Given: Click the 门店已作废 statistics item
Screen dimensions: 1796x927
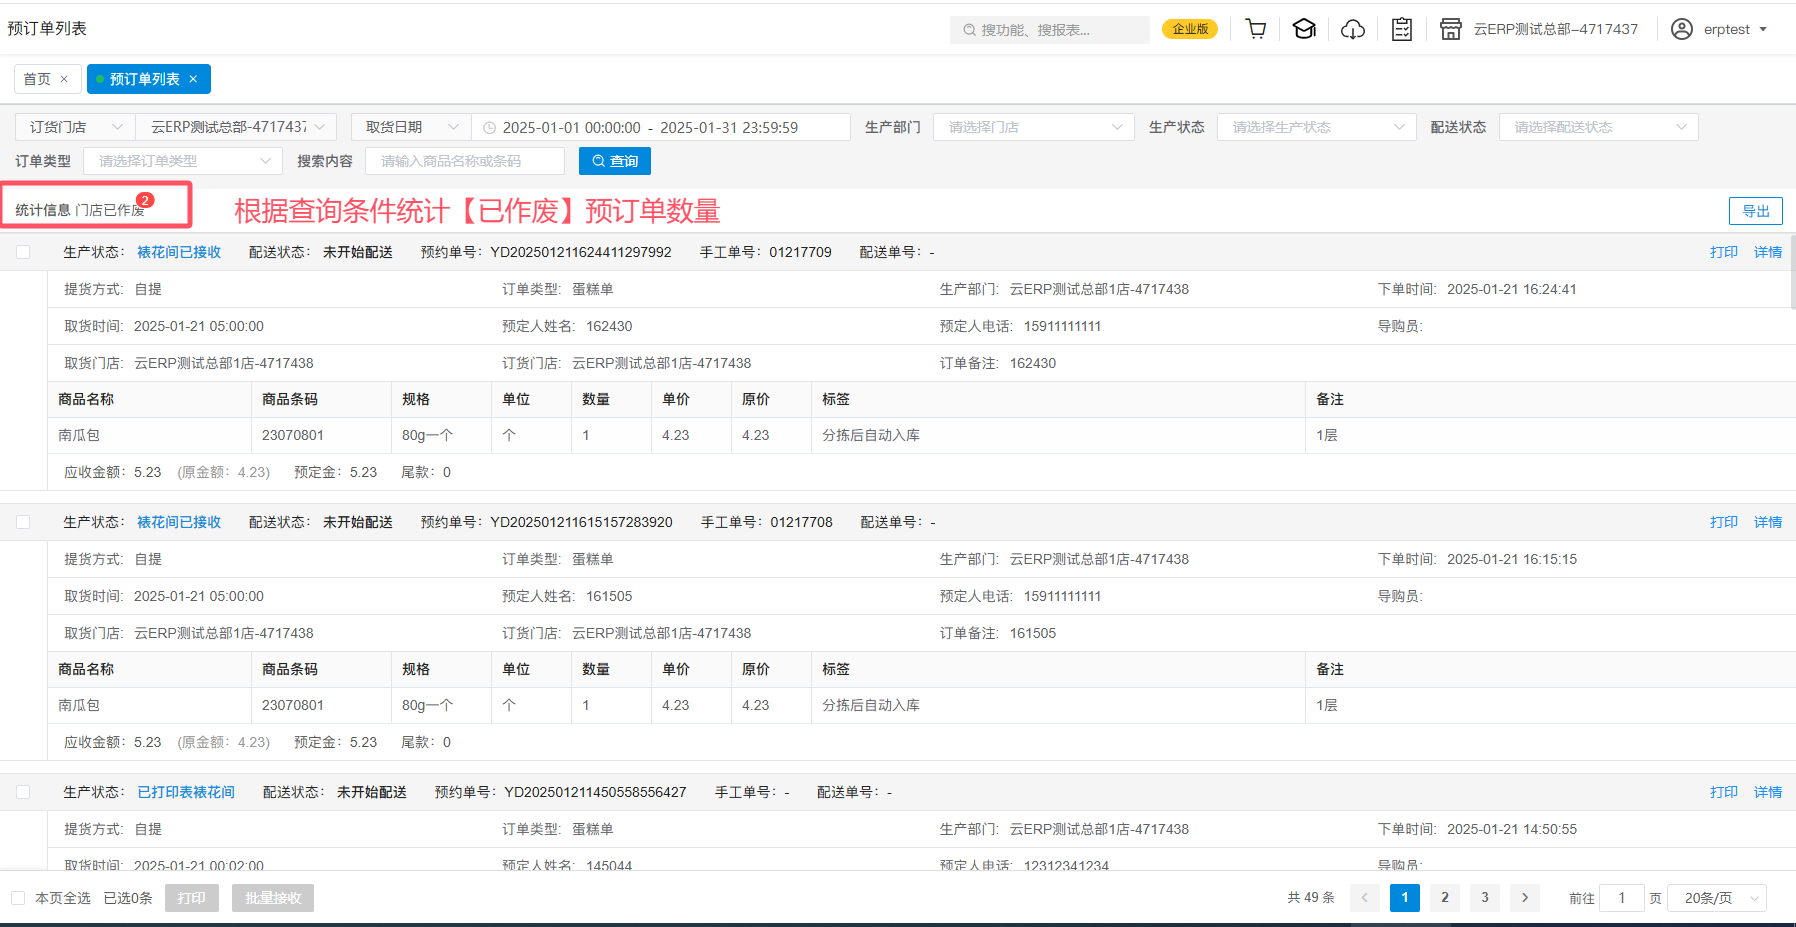Looking at the screenshot, I should [110, 210].
